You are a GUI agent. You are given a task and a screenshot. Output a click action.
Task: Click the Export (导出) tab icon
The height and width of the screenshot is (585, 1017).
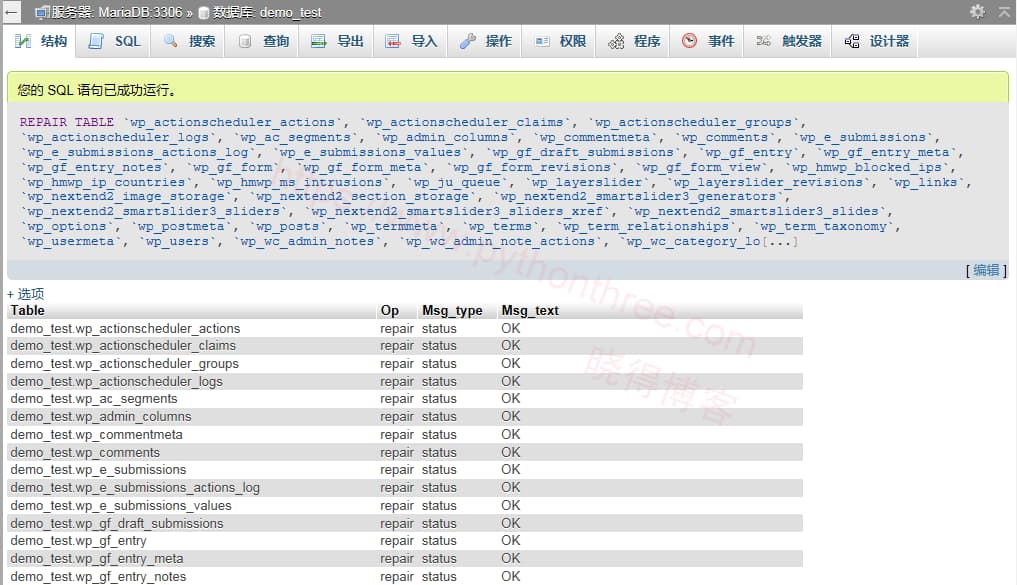[318, 42]
